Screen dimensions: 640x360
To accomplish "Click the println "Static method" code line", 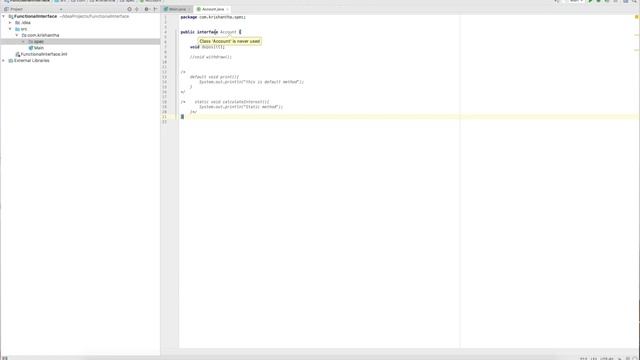I will coord(241,107).
